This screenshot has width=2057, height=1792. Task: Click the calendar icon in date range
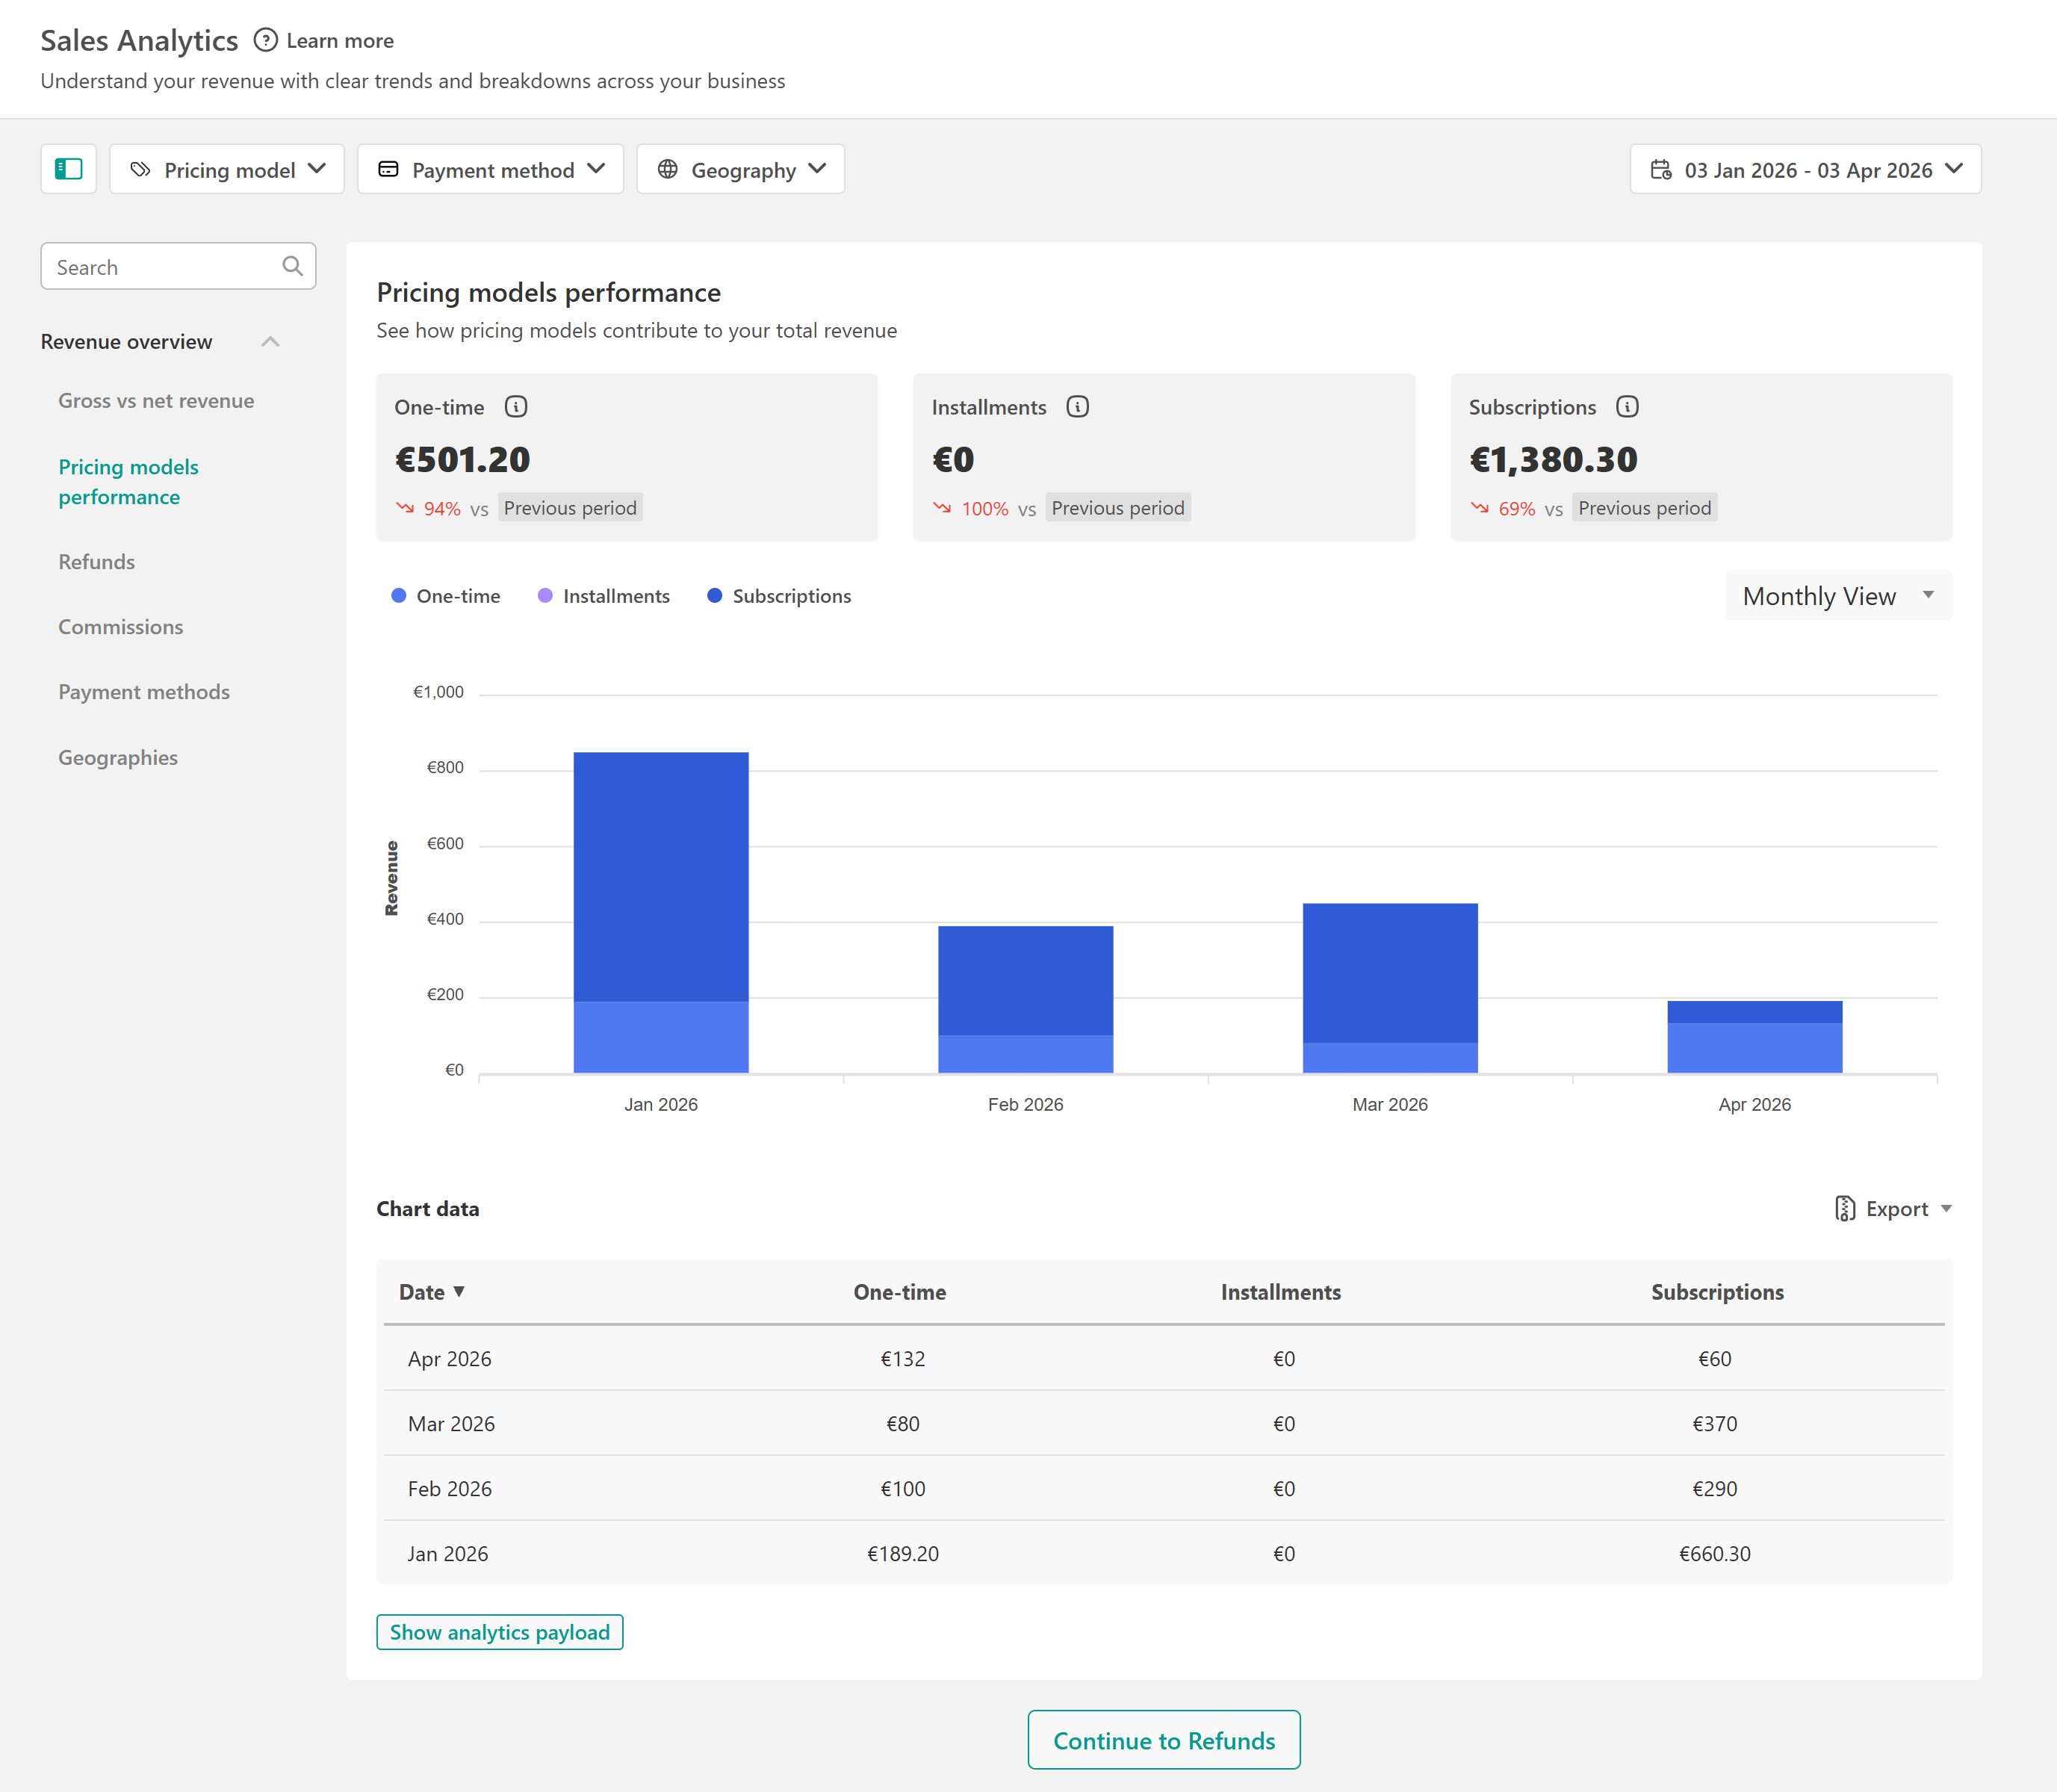(x=1660, y=170)
